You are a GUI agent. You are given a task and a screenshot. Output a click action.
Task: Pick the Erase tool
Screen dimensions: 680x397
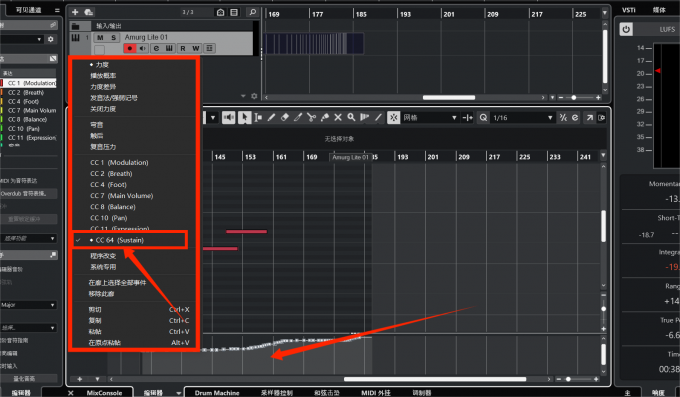pyautogui.click(x=284, y=117)
